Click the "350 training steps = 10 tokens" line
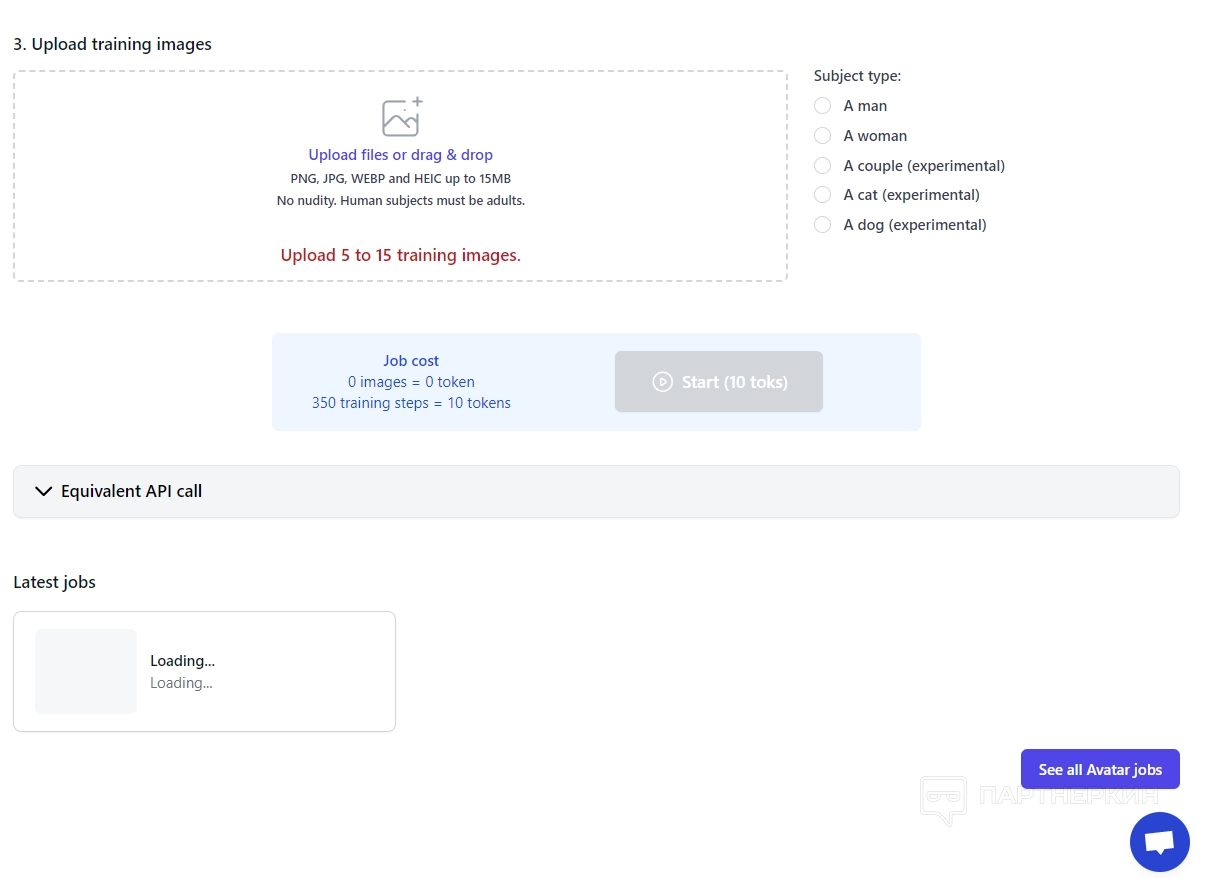The height and width of the screenshot is (879, 1210). [411, 403]
